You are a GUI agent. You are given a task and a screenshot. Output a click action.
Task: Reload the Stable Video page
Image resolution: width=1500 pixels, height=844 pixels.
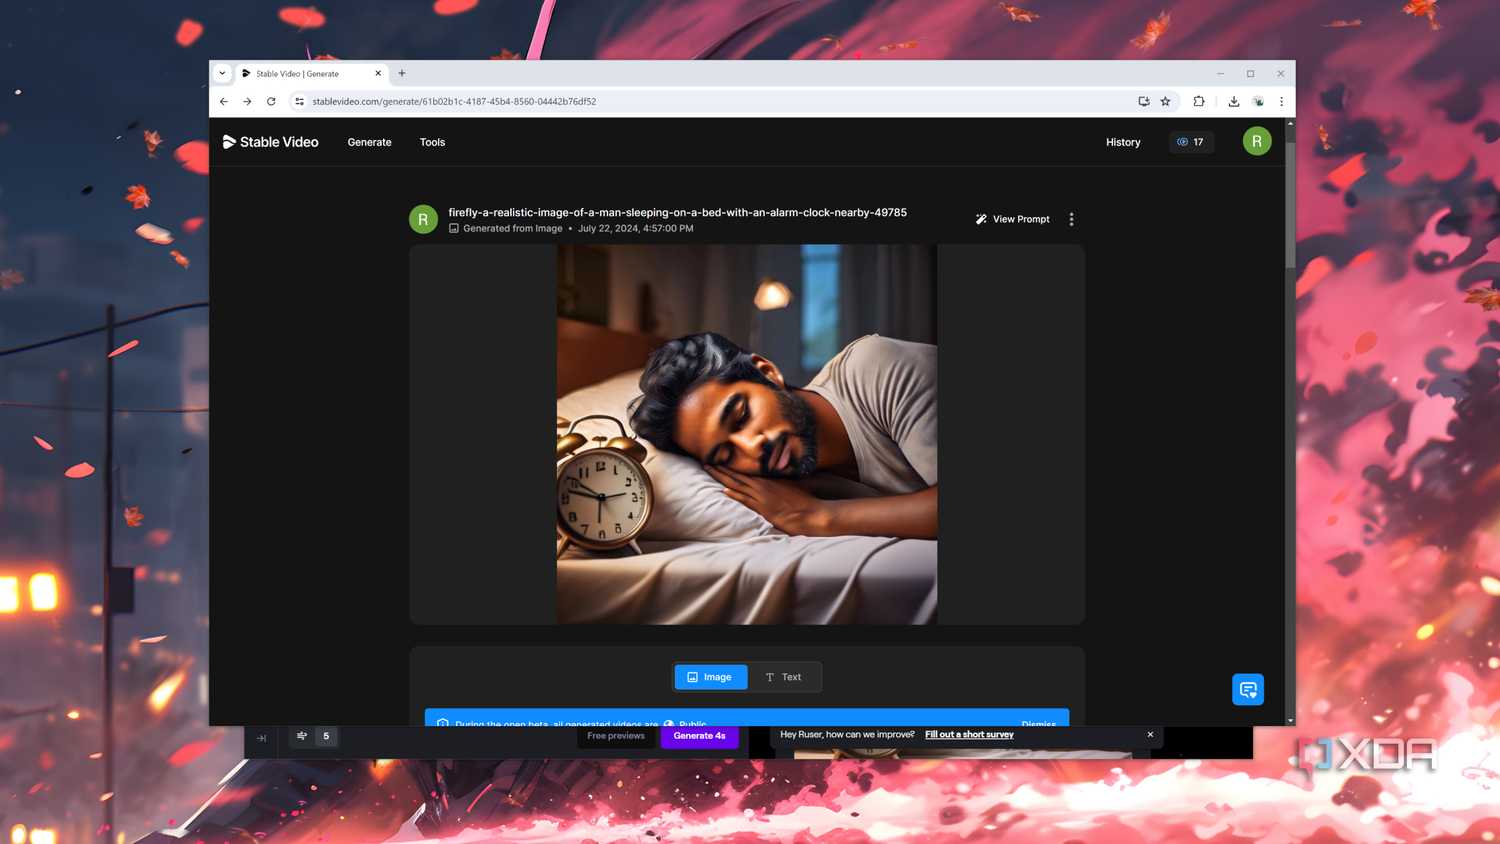pos(271,101)
